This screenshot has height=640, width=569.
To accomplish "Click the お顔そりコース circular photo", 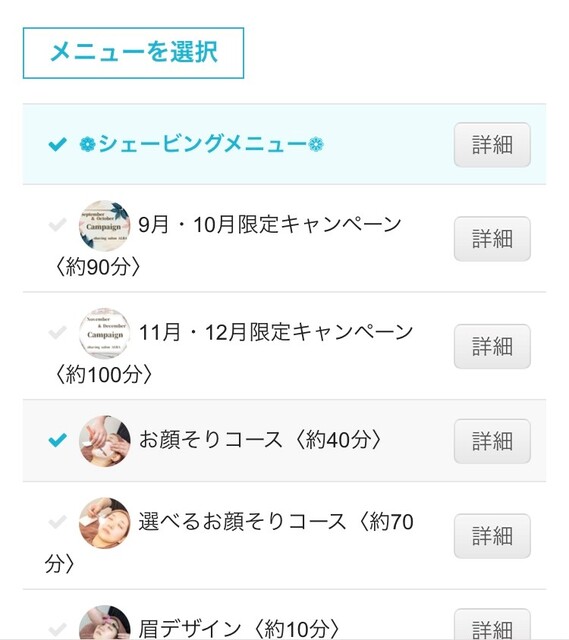I will 104,441.
